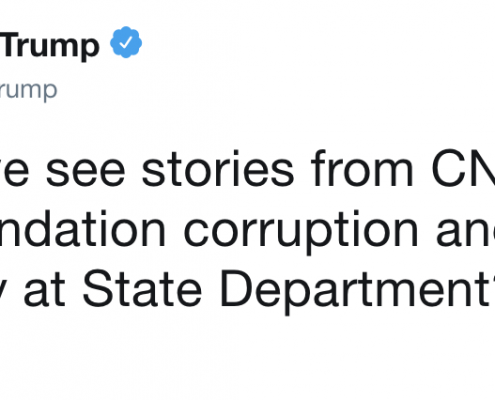Click the word see in first line
This screenshot has height=400, width=495.
click(x=86, y=173)
